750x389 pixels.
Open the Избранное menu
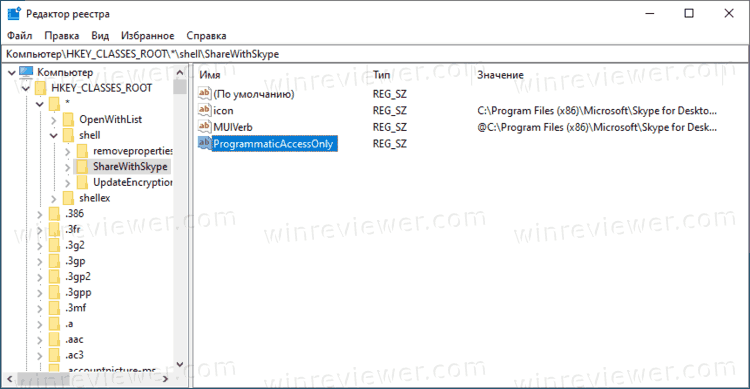click(x=147, y=36)
